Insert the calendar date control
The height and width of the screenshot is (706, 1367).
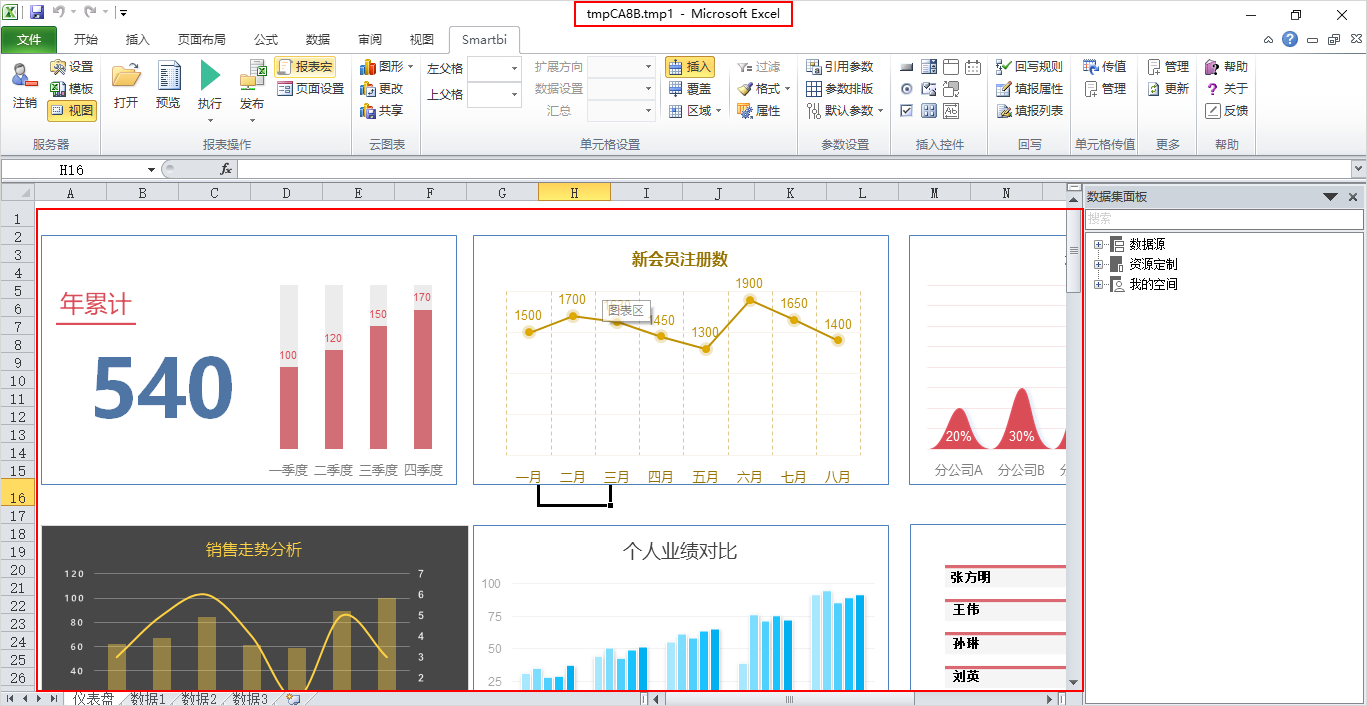tap(973, 66)
